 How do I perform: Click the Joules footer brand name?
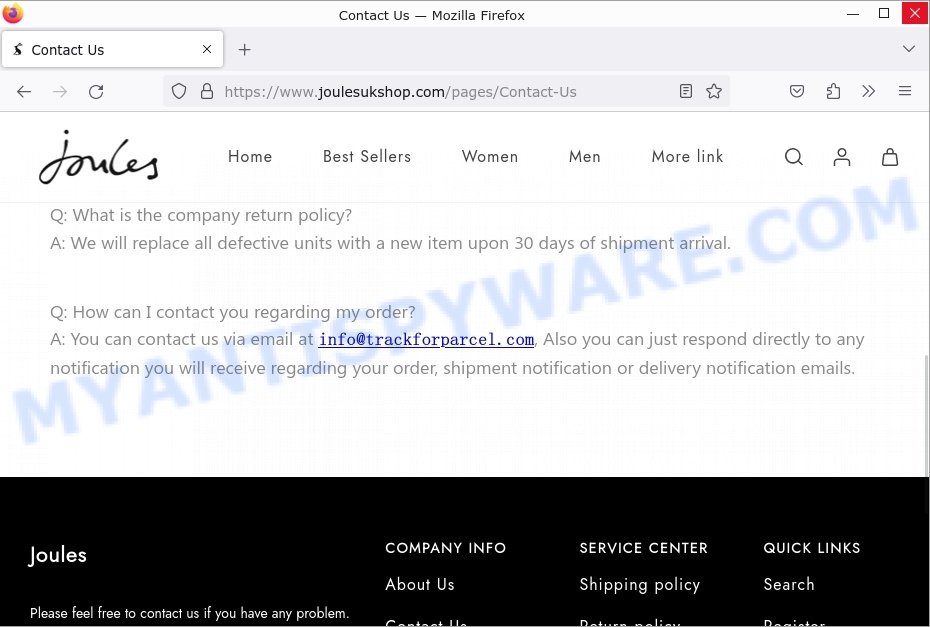pos(58,555)
